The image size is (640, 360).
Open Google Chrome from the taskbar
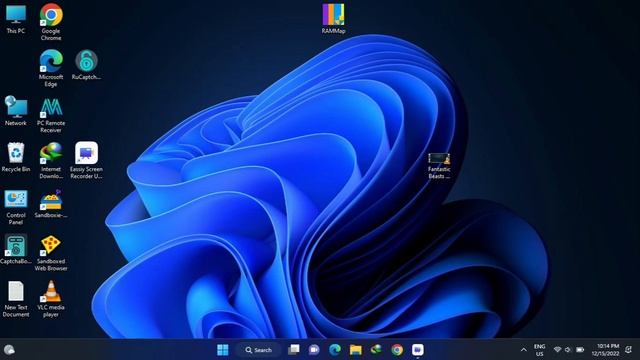pos(397,350)
